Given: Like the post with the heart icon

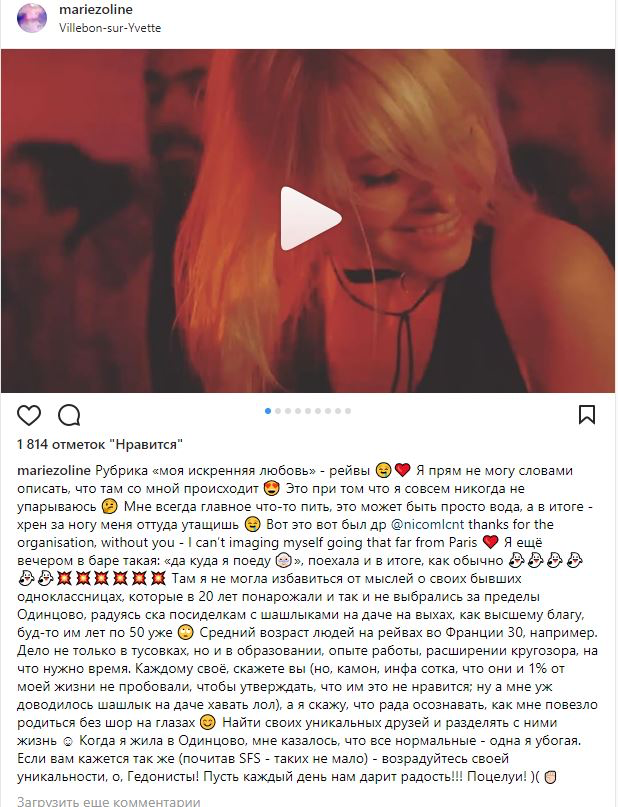Looking at the screenshot, I should (29, 415).
